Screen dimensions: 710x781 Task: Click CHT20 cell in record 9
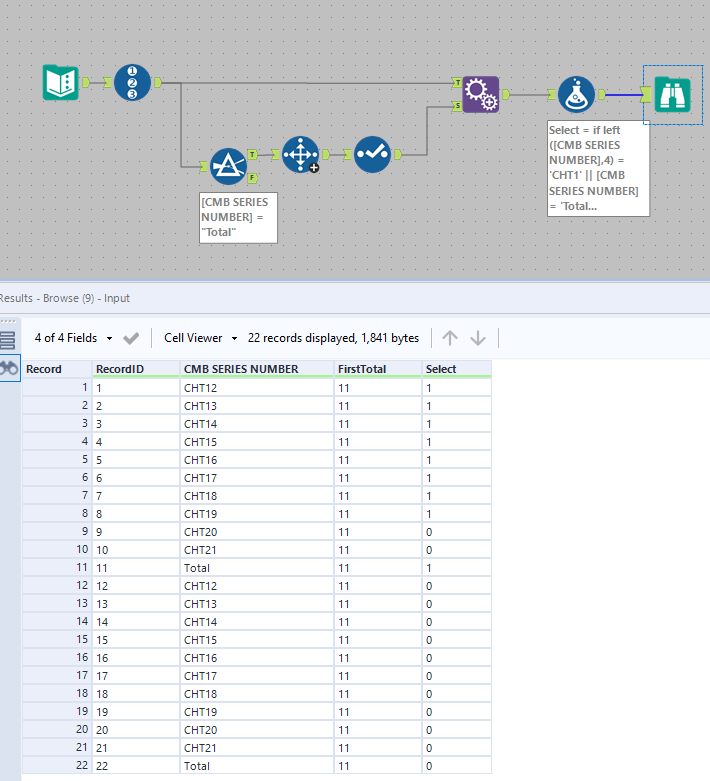[x=257, y=532]
